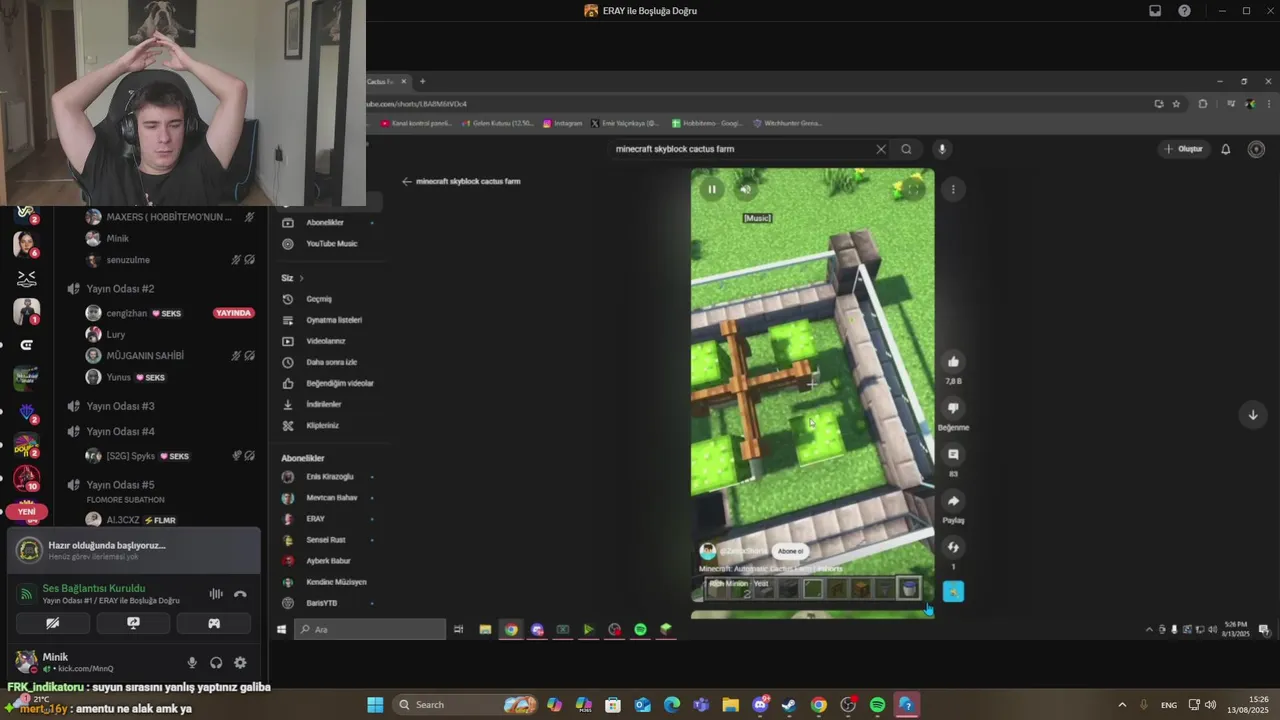Click the YouTube search magnifier button

[x=906, y=149]
